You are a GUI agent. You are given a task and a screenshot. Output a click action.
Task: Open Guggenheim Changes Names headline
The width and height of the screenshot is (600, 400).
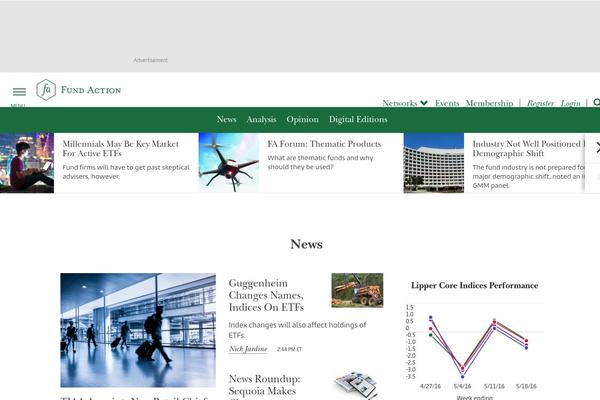[266, 295]
